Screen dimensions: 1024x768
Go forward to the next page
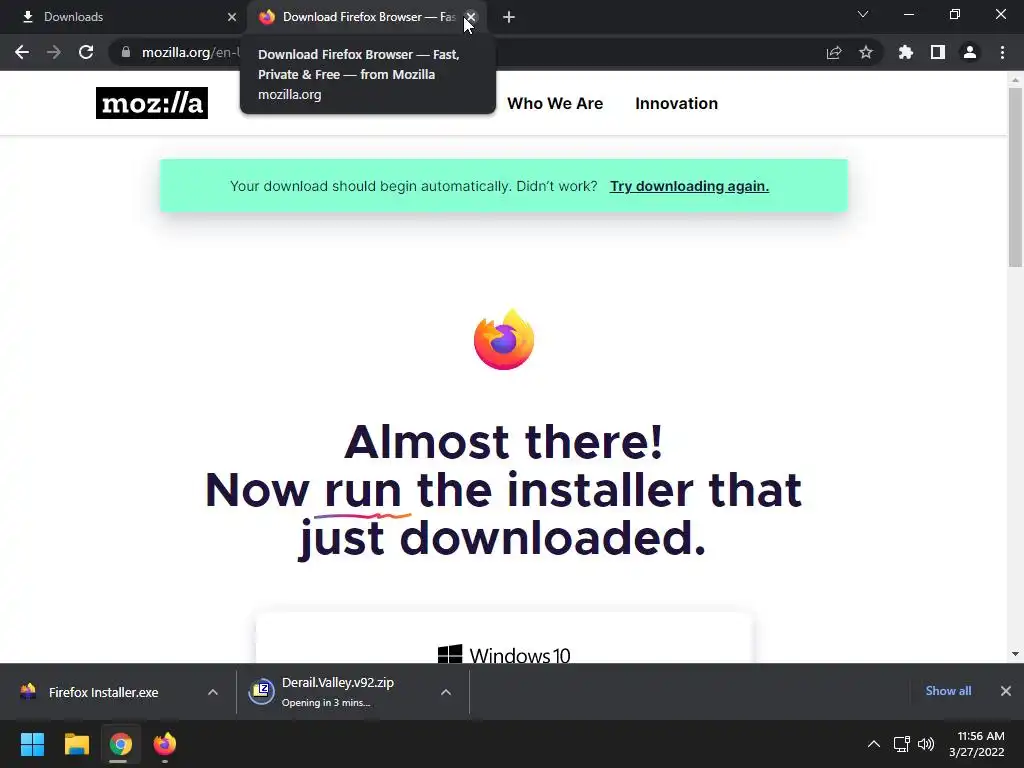coord(54,52)
